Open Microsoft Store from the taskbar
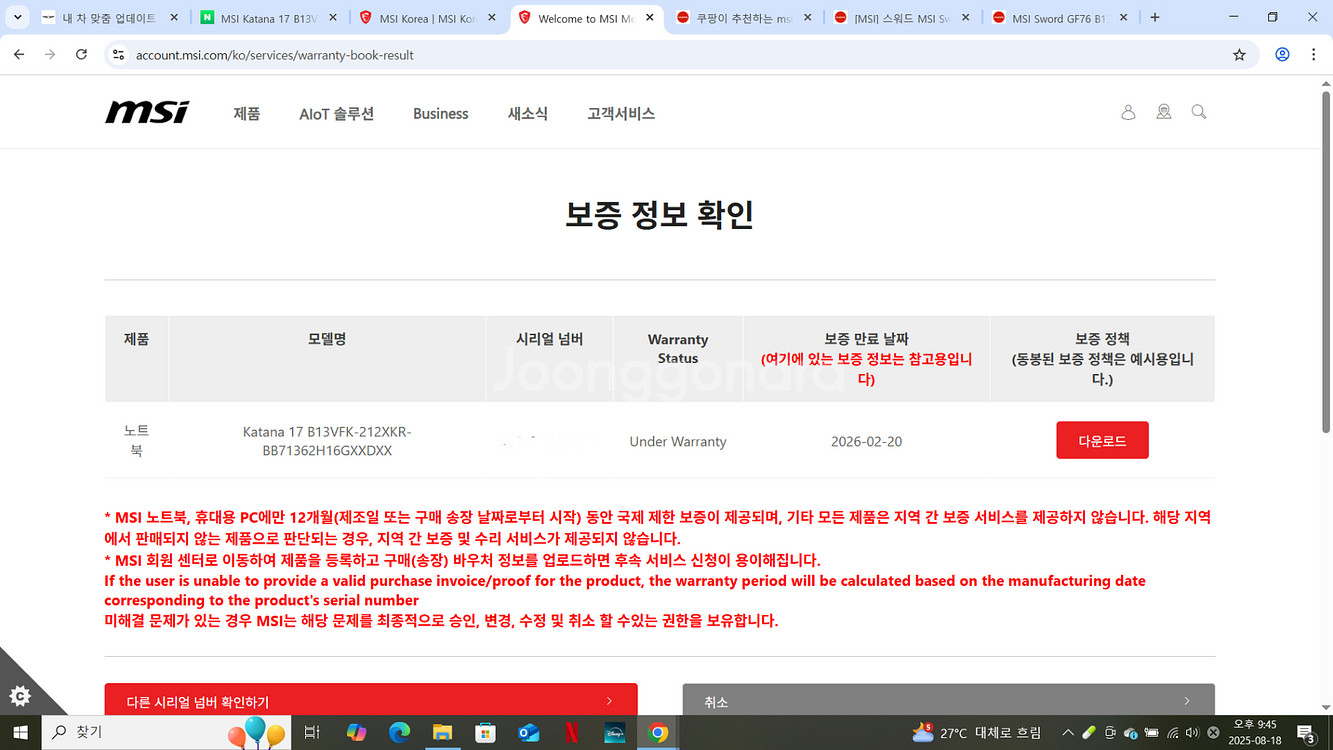The height and width of the screenshot is (750, 1333). (485, 733)
